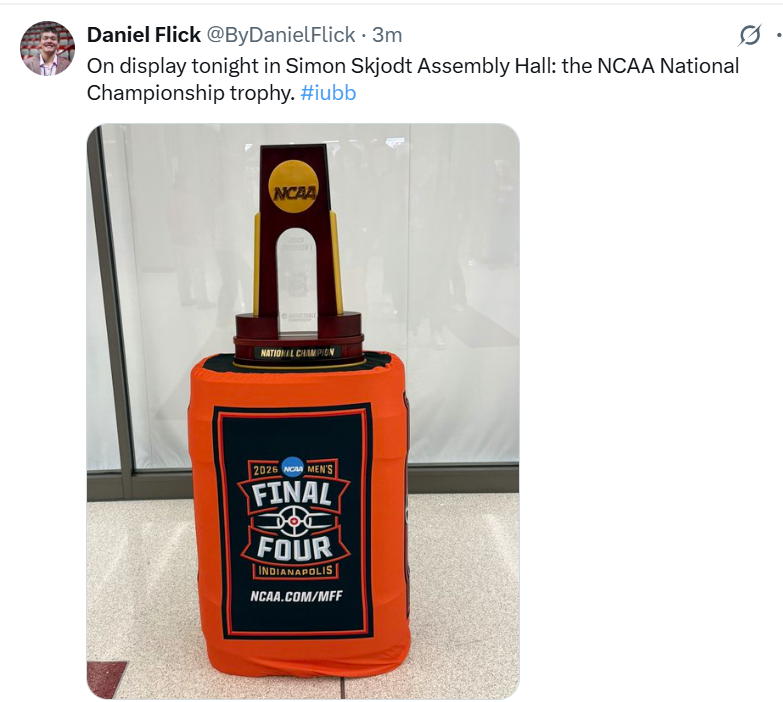
Task: Open the post's more options menu
Action: coord(778,36)
